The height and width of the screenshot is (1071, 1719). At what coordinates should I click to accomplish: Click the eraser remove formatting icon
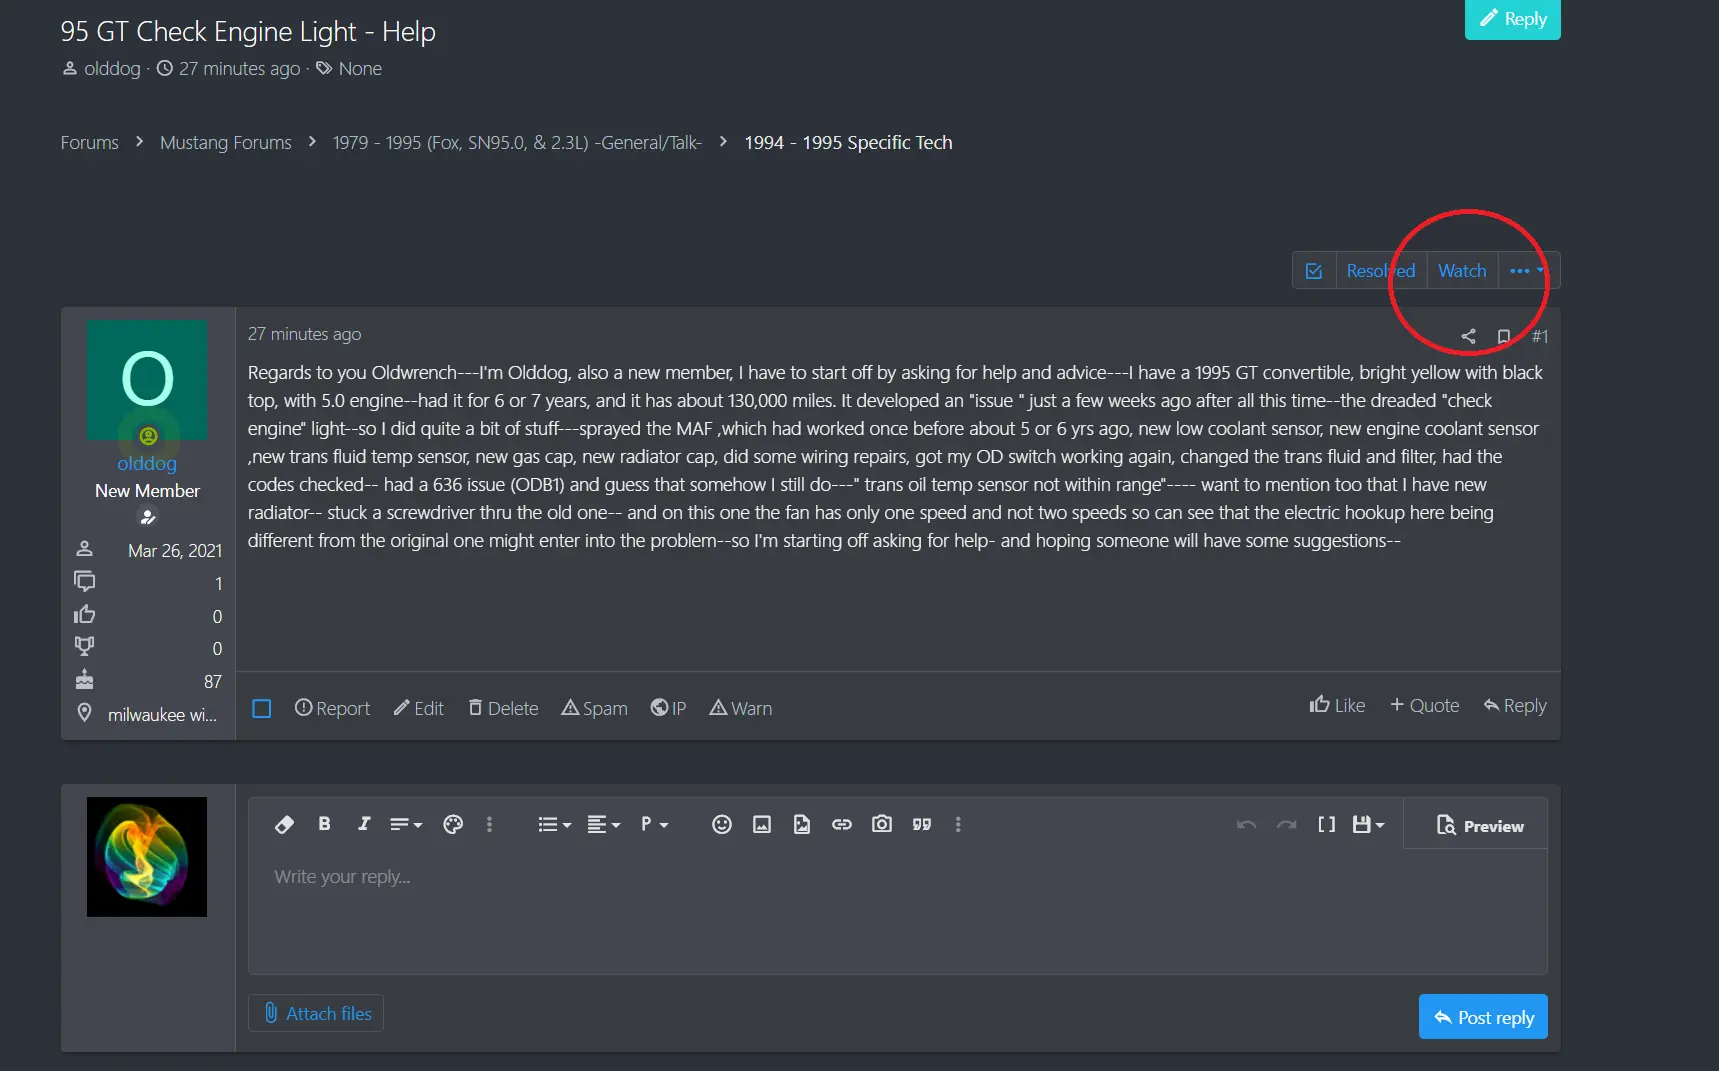284,824
